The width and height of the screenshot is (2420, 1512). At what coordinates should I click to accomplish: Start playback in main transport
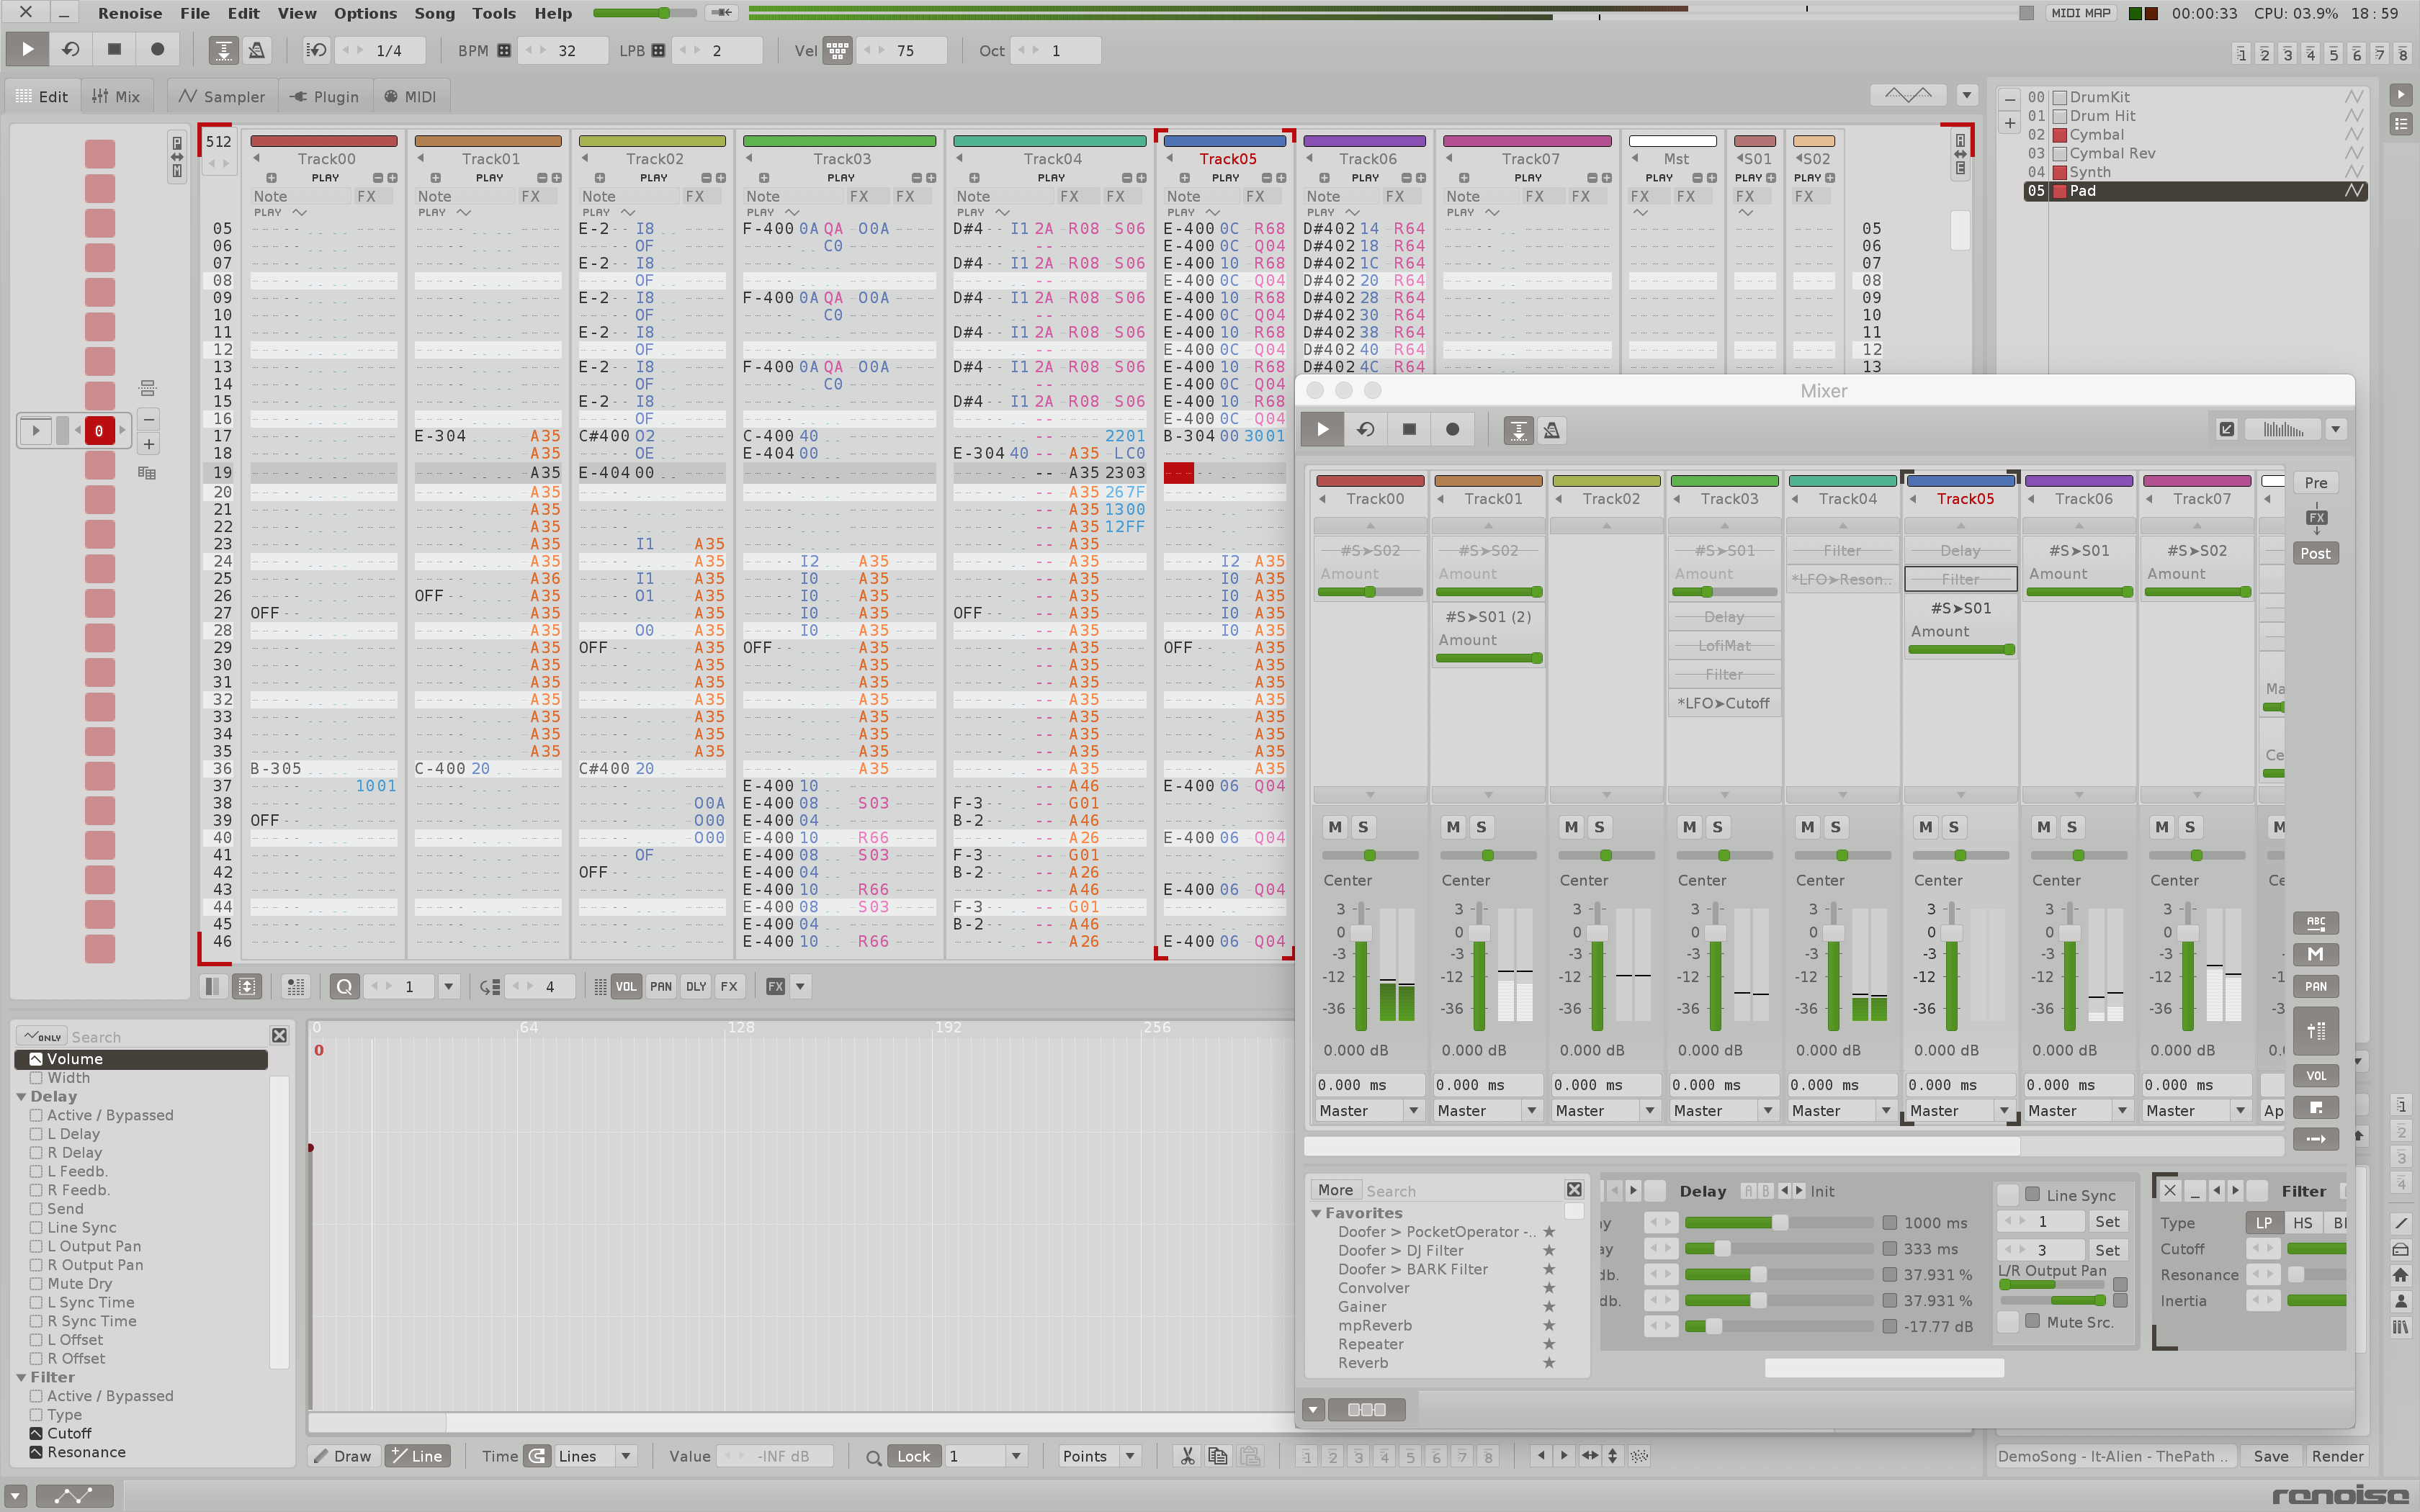pos(27,49)
